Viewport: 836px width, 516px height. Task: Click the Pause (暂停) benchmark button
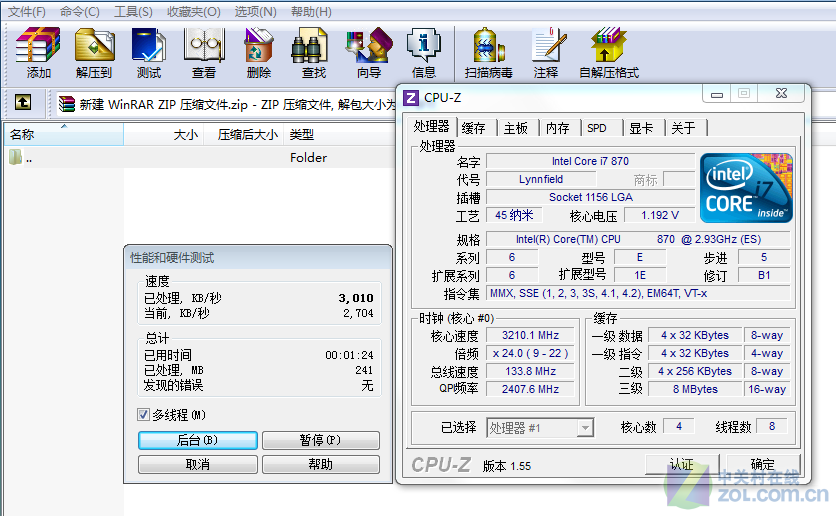(x=320, y=440)
